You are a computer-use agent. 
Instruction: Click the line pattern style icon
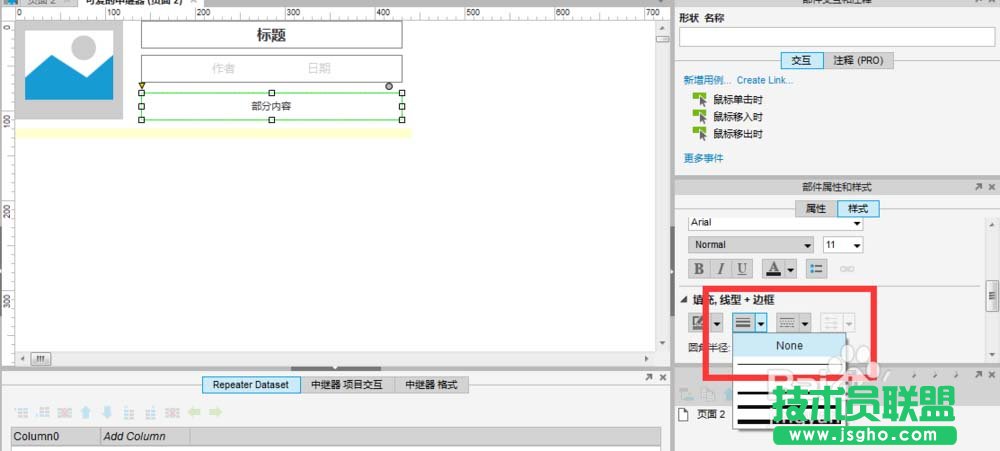coord(787,323)
